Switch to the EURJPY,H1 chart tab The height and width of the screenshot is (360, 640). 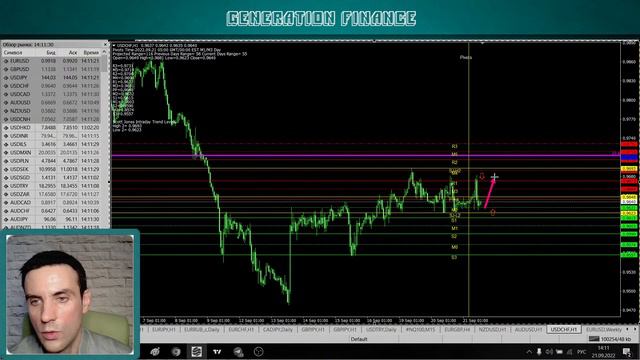tap(164, 329)
